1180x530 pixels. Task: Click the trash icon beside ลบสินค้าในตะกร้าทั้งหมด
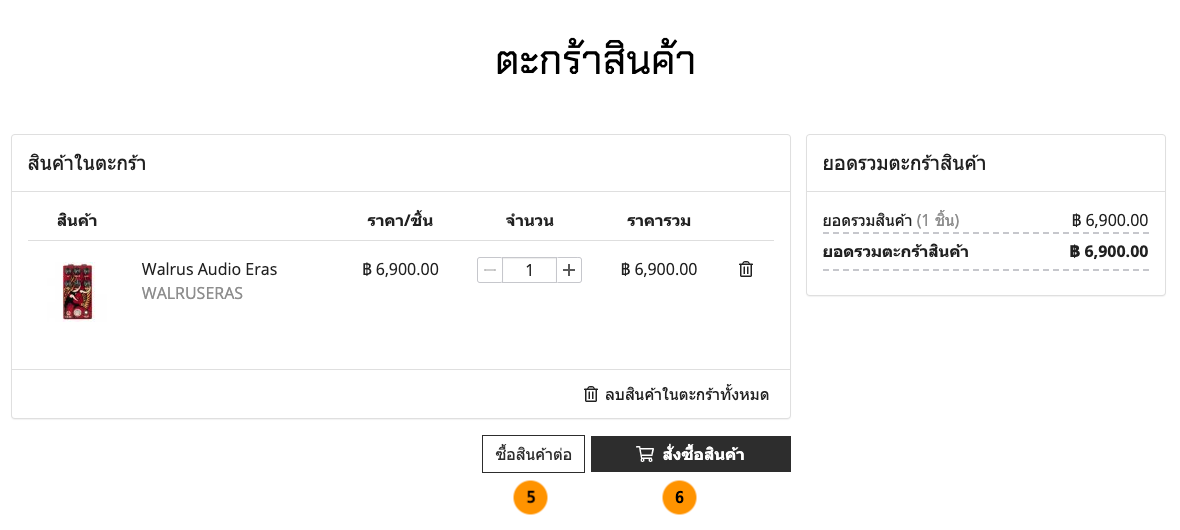[591, 394]
